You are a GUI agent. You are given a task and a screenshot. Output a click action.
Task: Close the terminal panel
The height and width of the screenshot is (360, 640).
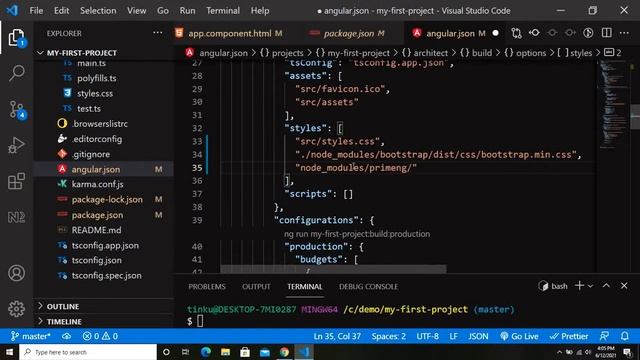tap(624, 286)
